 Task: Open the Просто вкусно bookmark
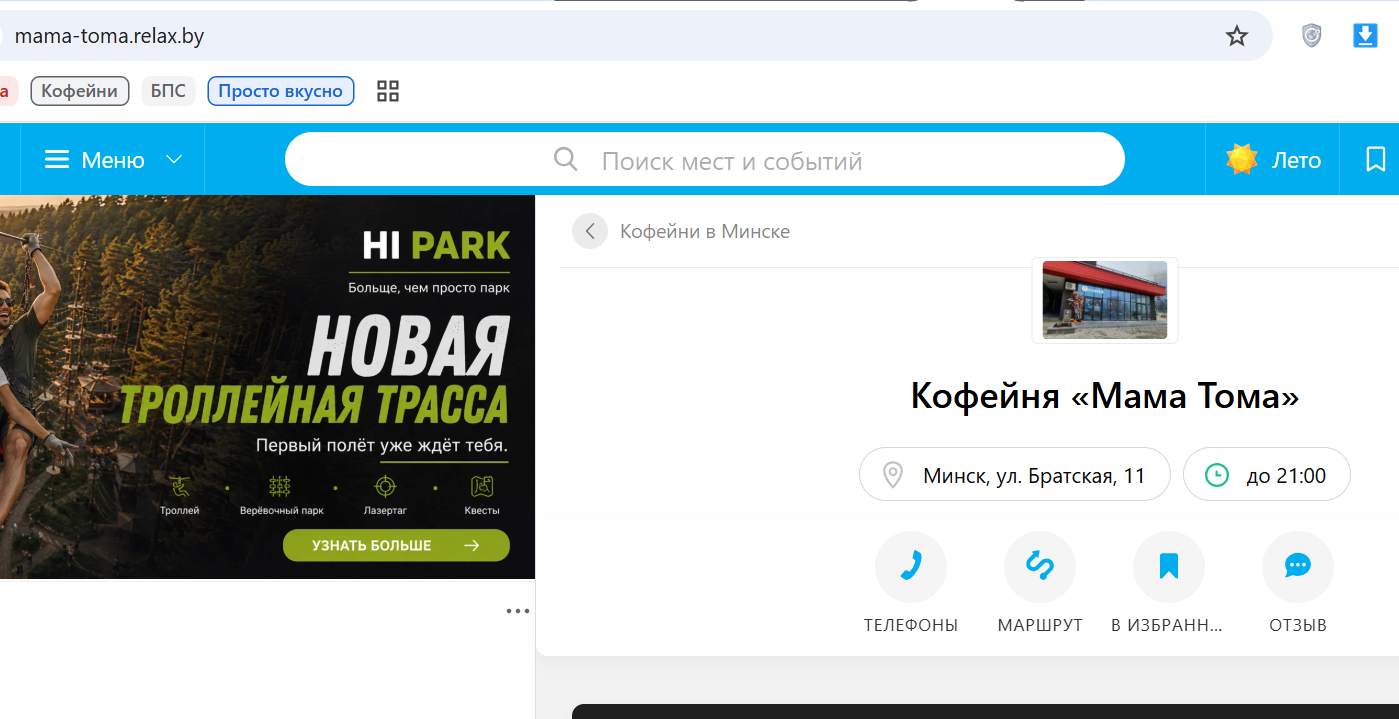click(x=280, y=91)
